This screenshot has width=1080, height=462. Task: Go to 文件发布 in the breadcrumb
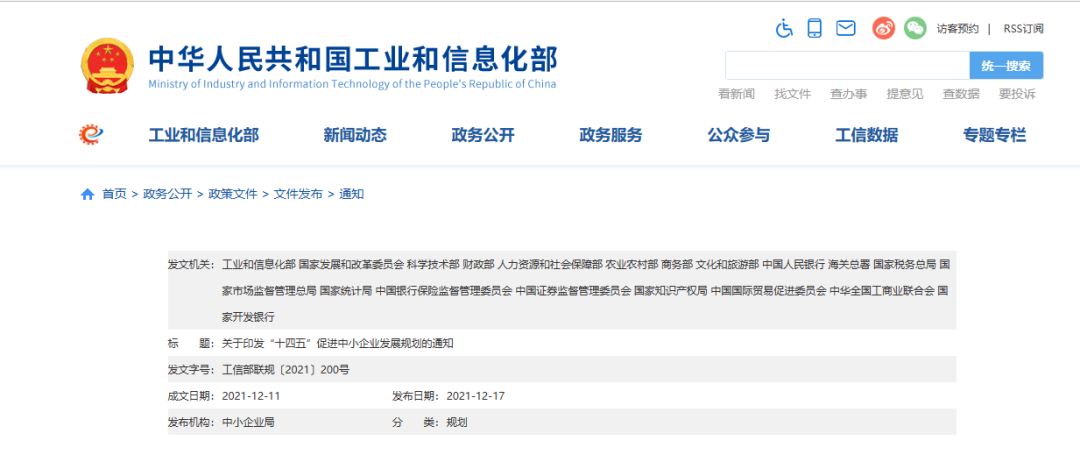click(298, 195)
